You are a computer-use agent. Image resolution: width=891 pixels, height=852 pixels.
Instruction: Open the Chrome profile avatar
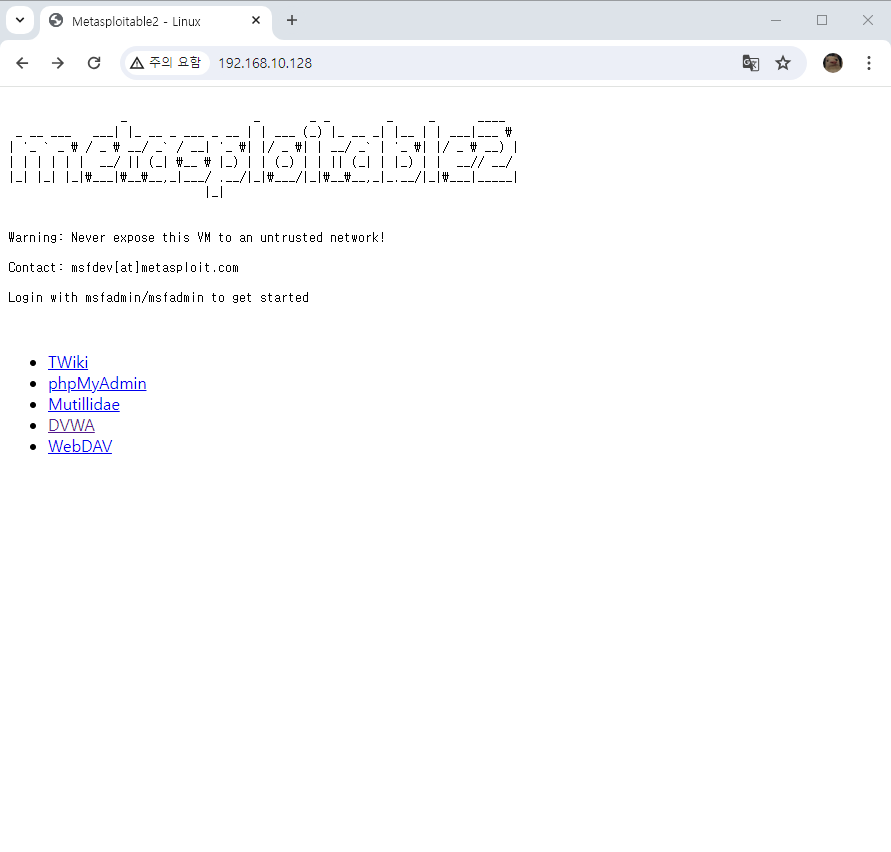pyautogui.click(x=832, y=63)
